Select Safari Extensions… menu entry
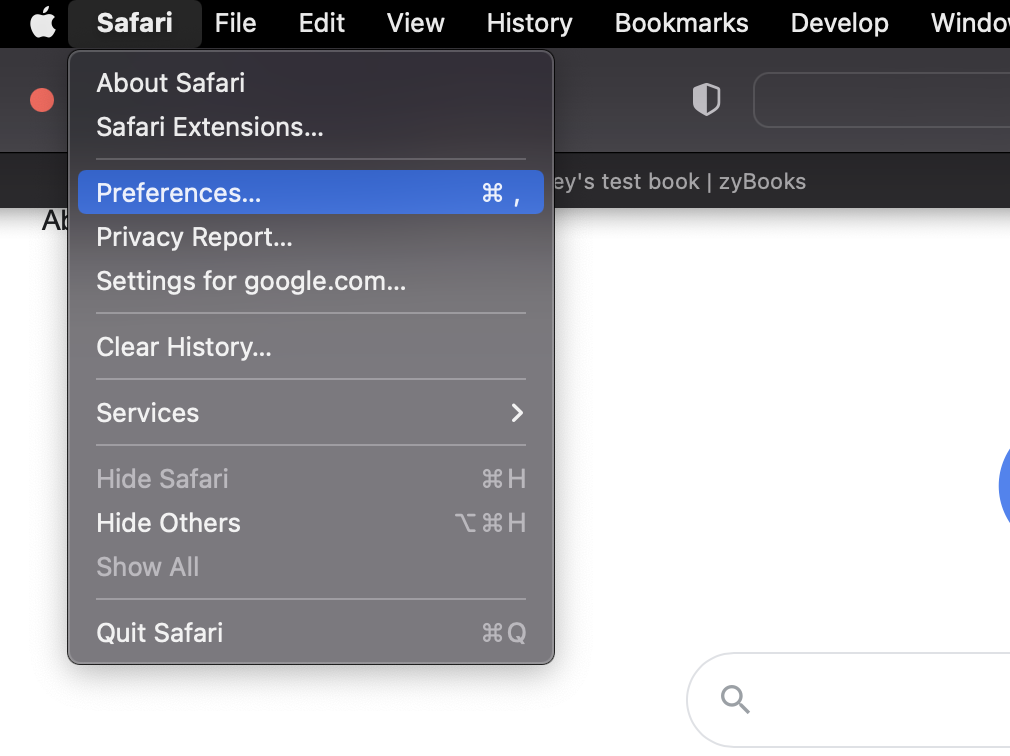 click(310, 127)
